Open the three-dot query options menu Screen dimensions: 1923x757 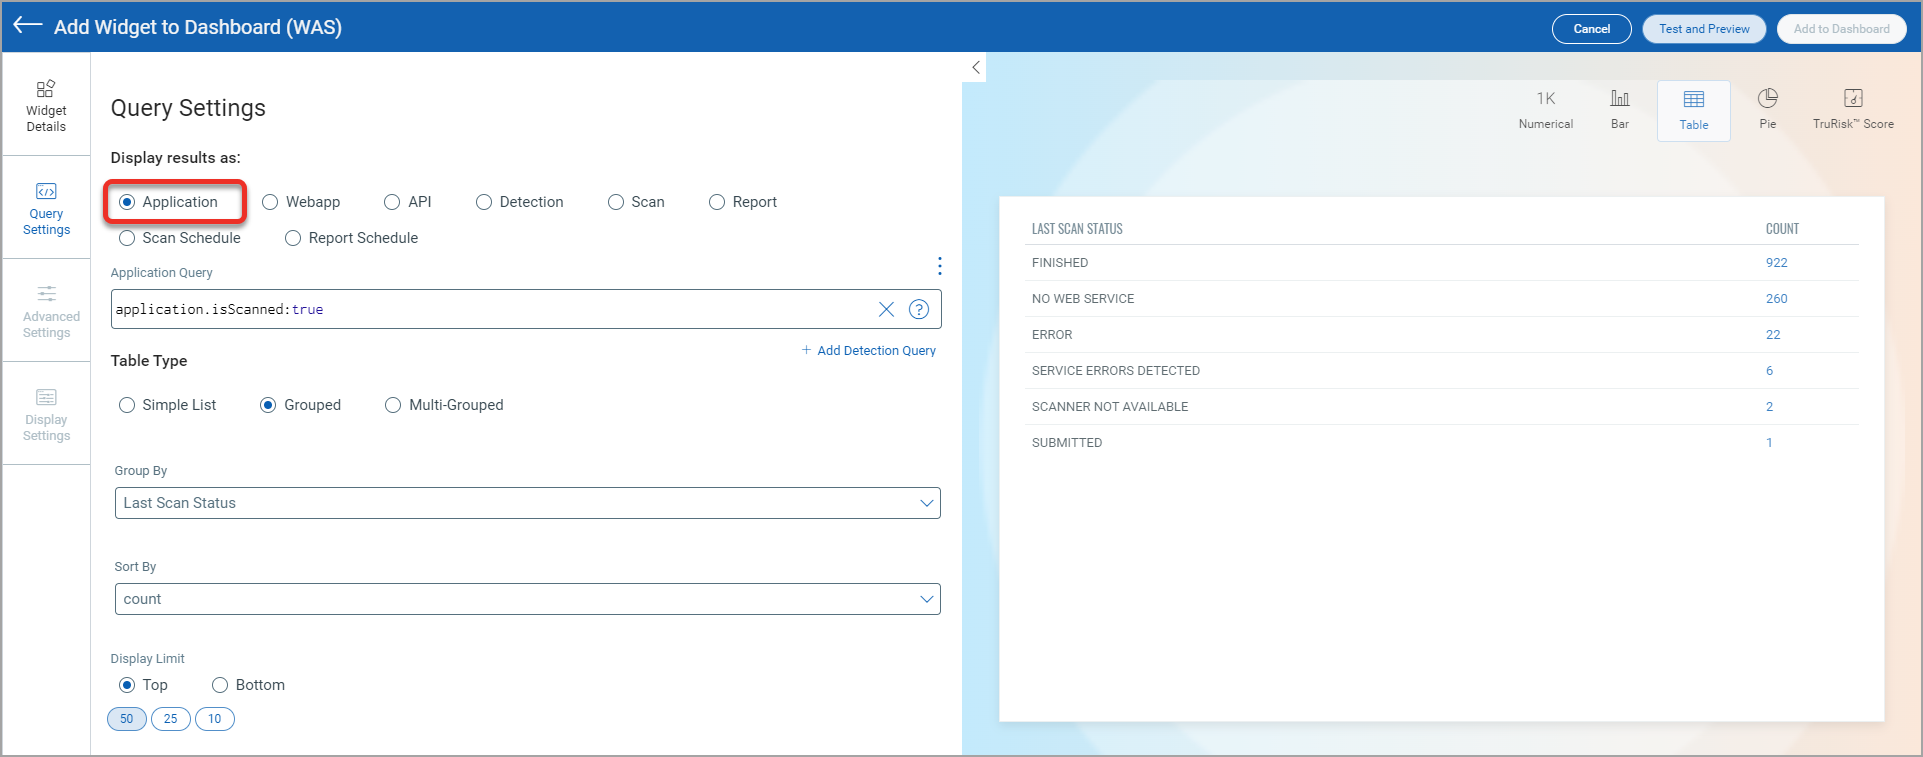(939, 266)
